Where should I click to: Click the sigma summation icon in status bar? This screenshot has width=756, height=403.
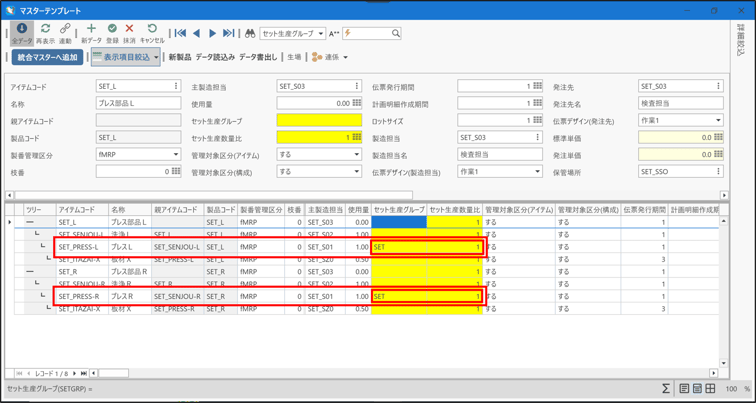coord(666,388)
